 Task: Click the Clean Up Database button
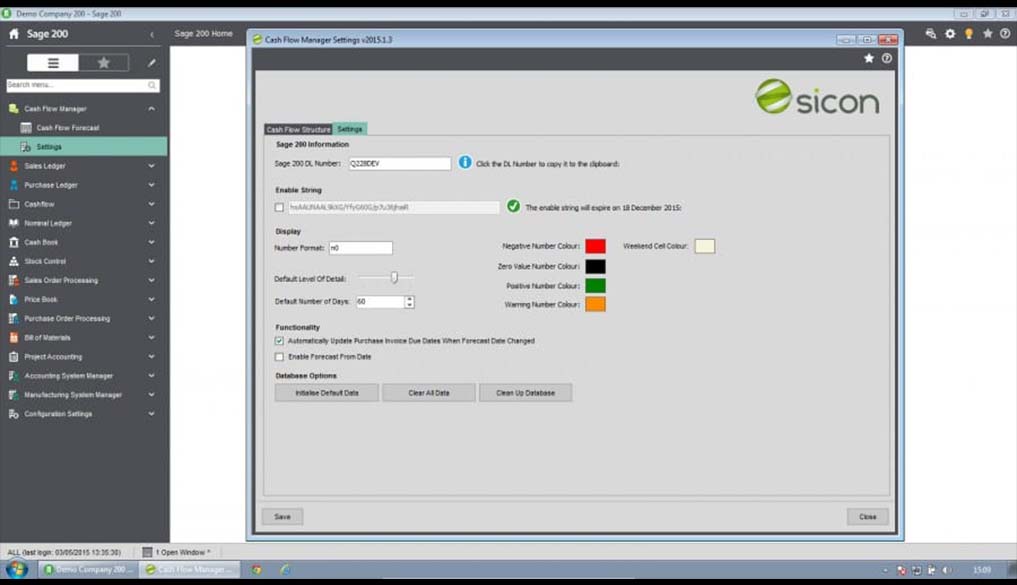(525, 393)
